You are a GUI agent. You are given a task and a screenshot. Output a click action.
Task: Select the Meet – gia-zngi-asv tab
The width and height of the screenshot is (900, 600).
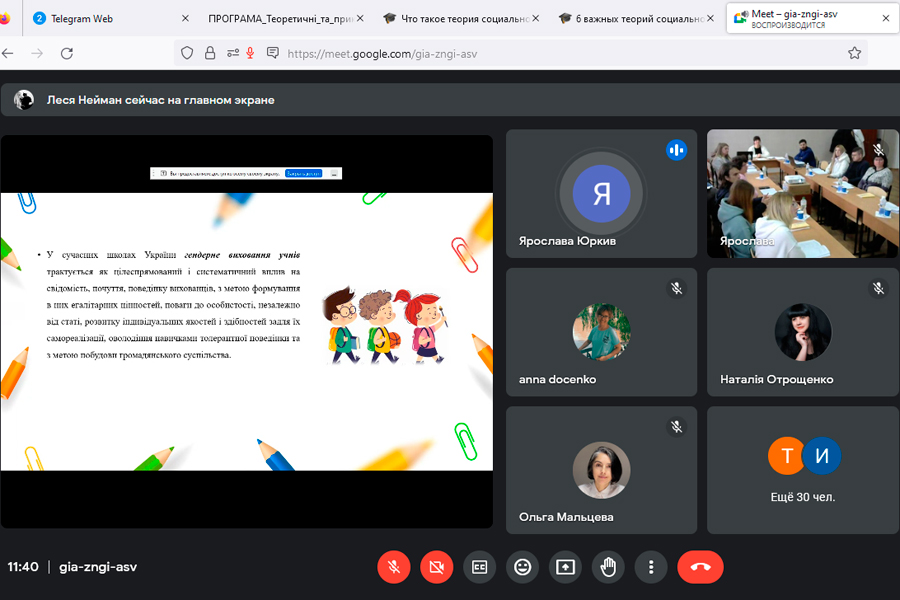[x=811, y=18]
